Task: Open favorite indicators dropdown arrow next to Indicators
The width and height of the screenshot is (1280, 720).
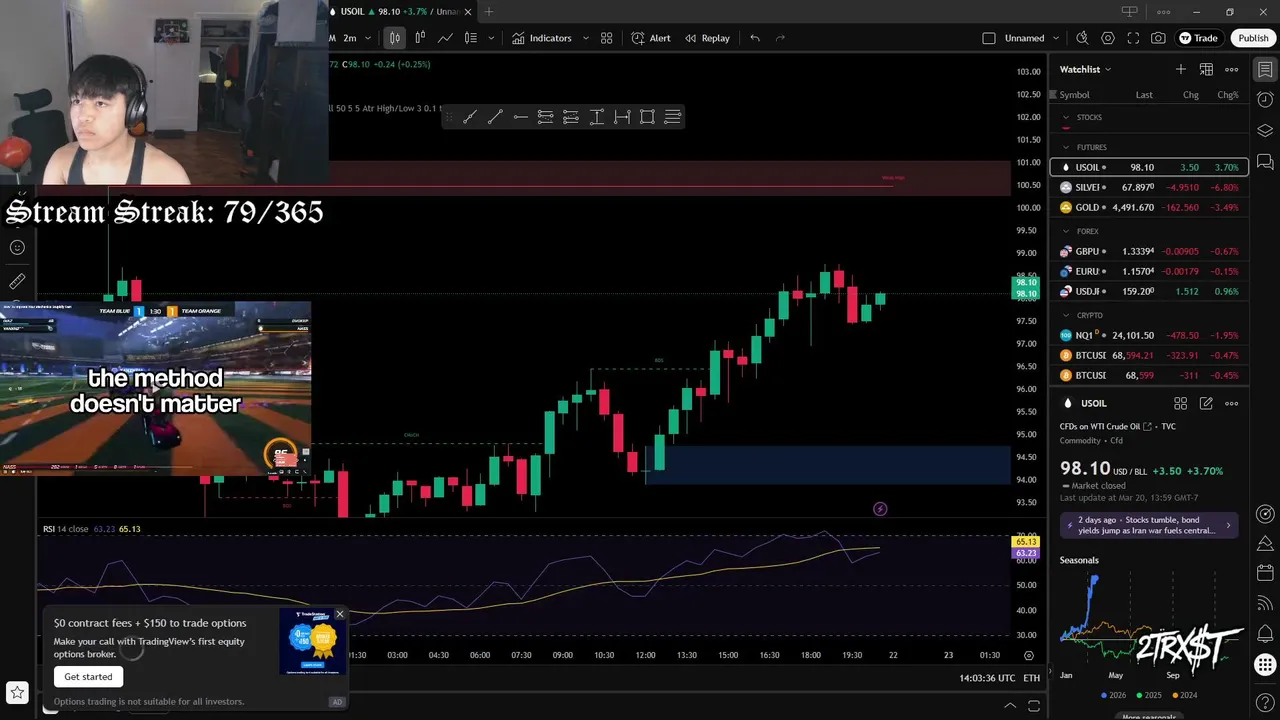Action: point(586,38)
